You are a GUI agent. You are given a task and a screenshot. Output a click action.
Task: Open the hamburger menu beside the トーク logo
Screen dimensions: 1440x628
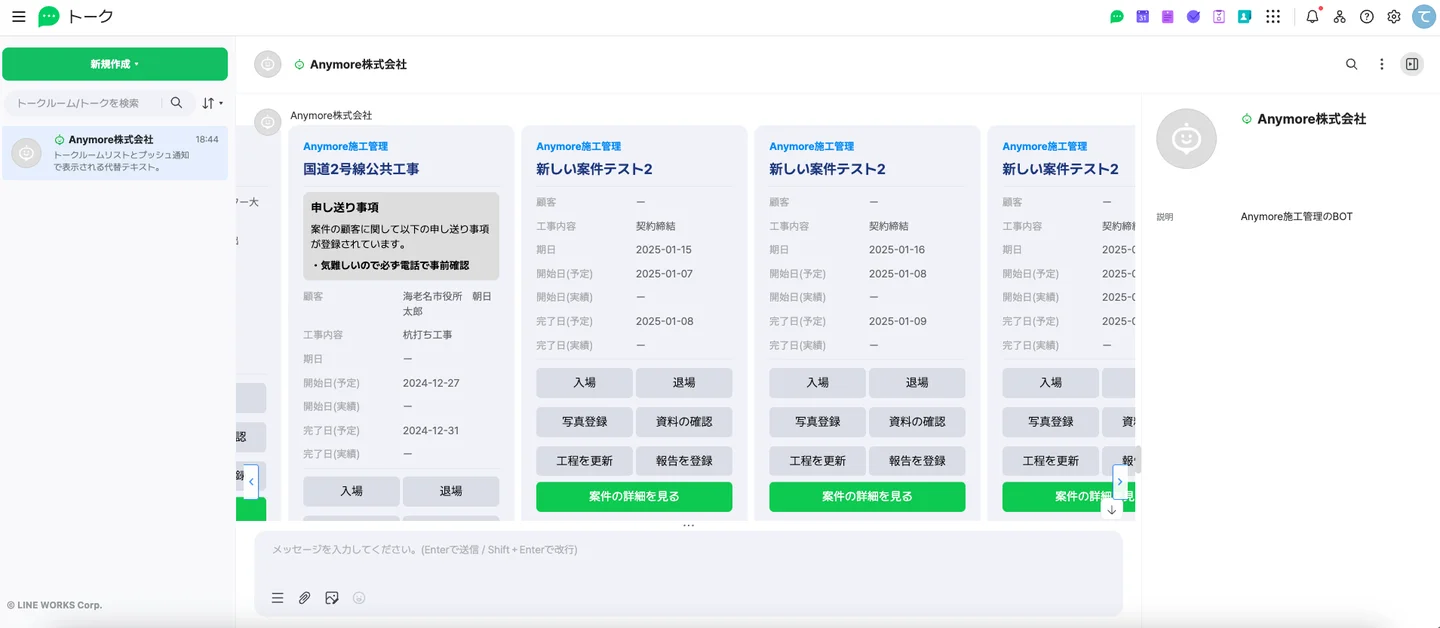pyautogui.click(x=18, y=17)
